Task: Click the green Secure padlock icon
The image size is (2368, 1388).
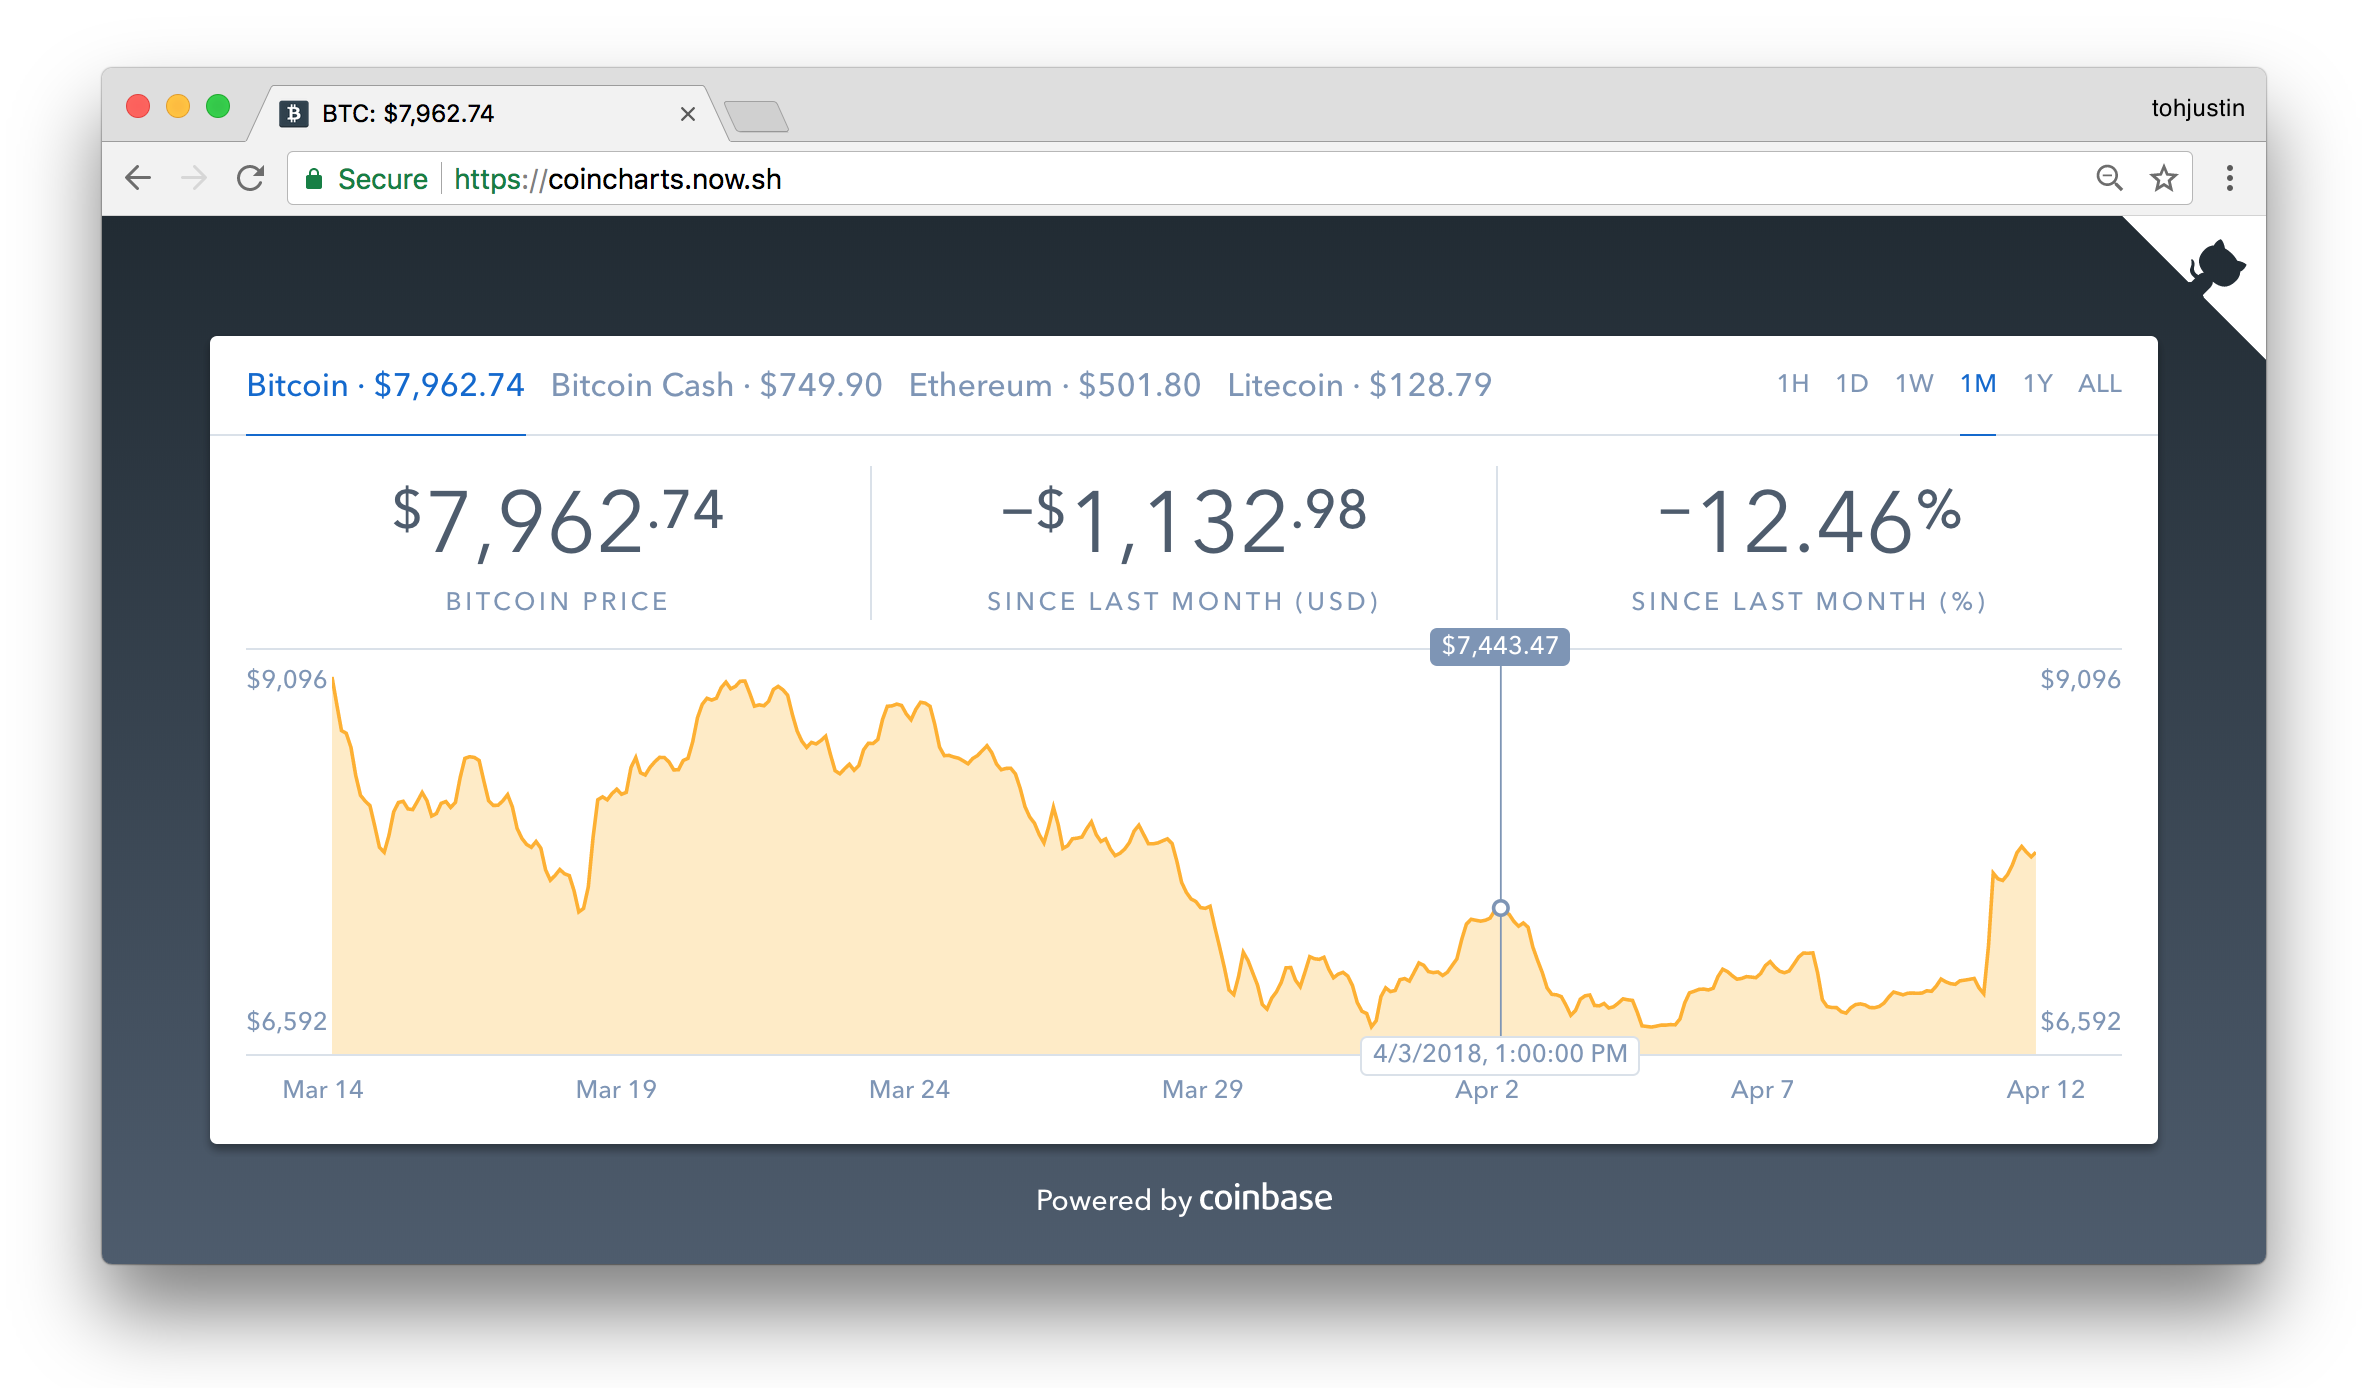Action: tap(314, 179)
